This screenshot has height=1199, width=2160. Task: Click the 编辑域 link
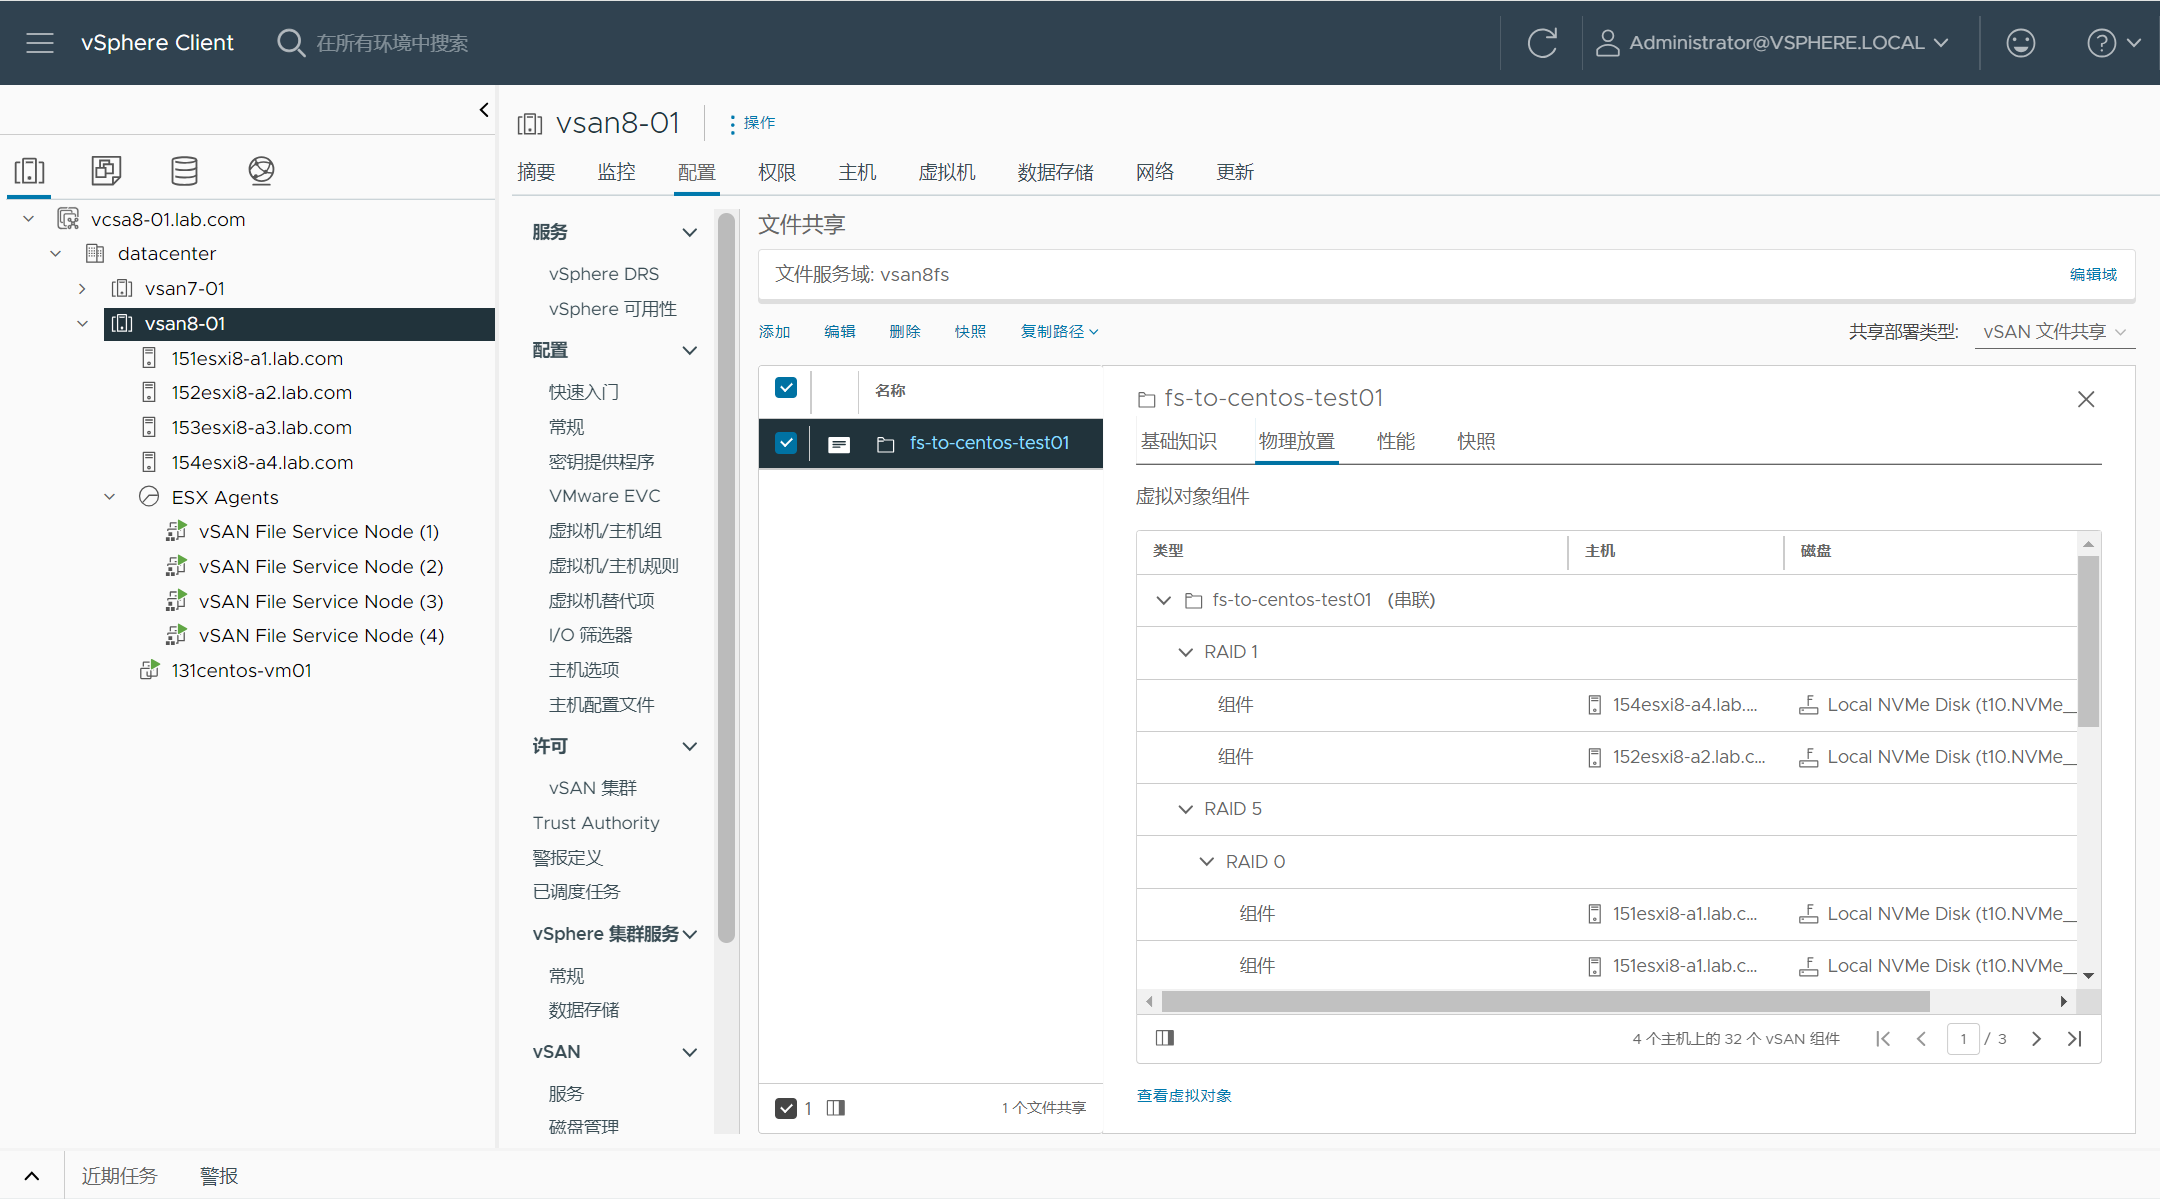coord(2093,274)
